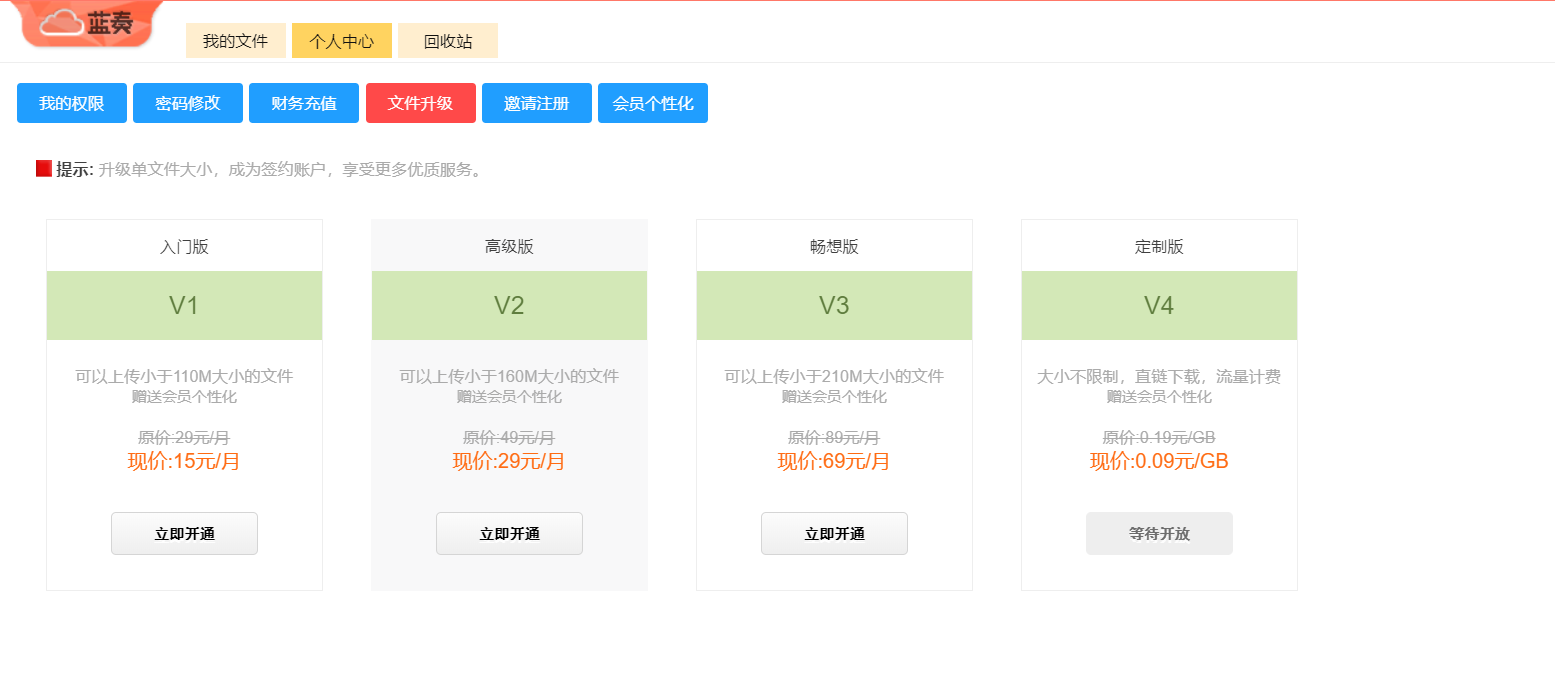Image resolution: width=1555 pixels, height=674 pixels.
Task: Select 会员个性化 button
Action: 652,103
